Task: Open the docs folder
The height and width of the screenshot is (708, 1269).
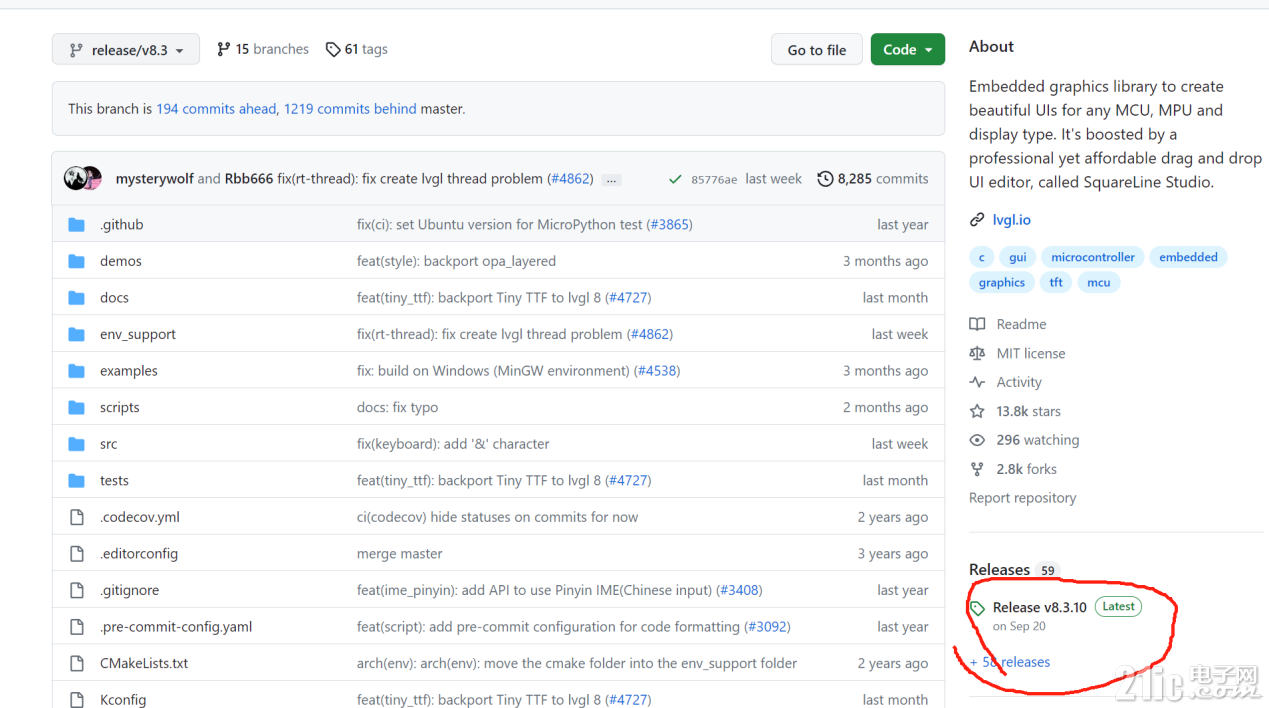Action: pos(114,298)
